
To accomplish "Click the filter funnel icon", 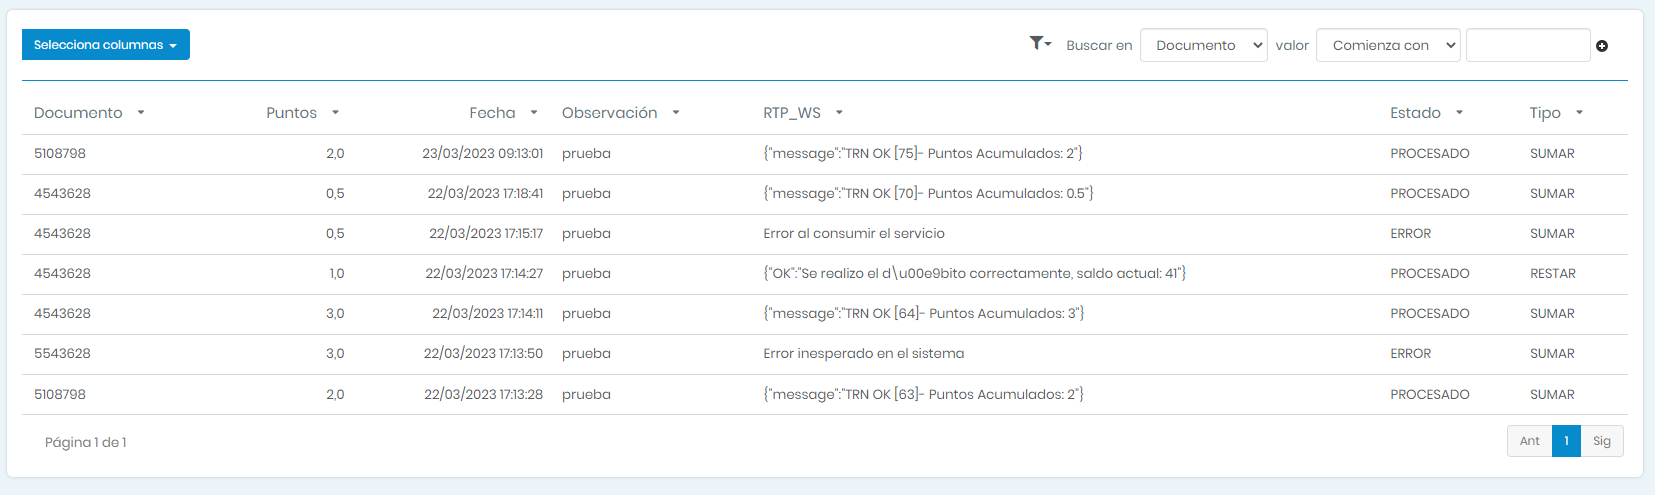I will pyautogui.click(x=1038, y=43).
